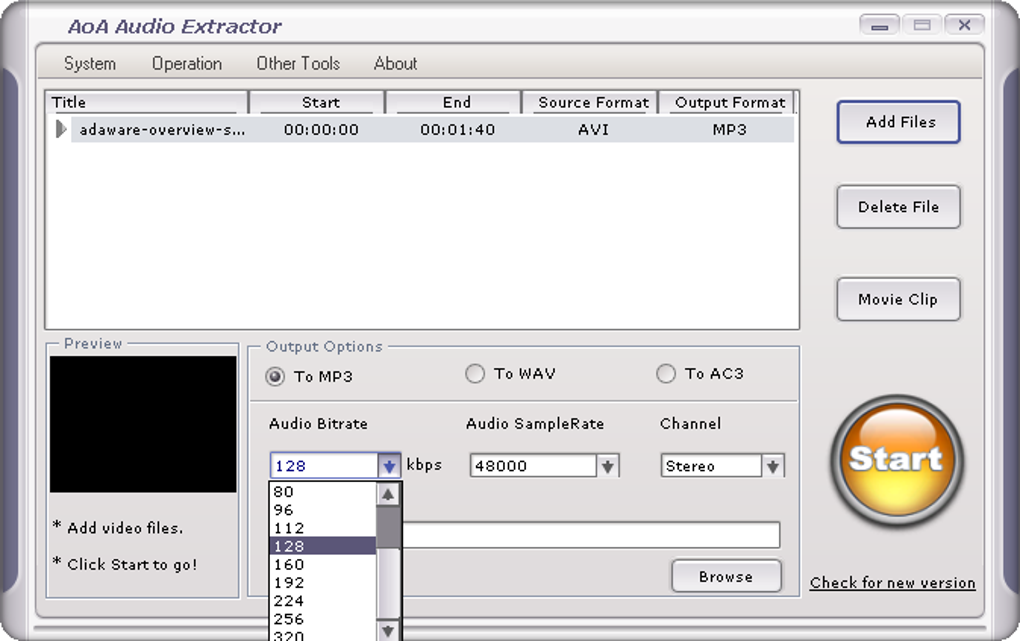Click the bitrate list scrollbar thumb
Screen dimensions: 1020x641
pos(388,527)
